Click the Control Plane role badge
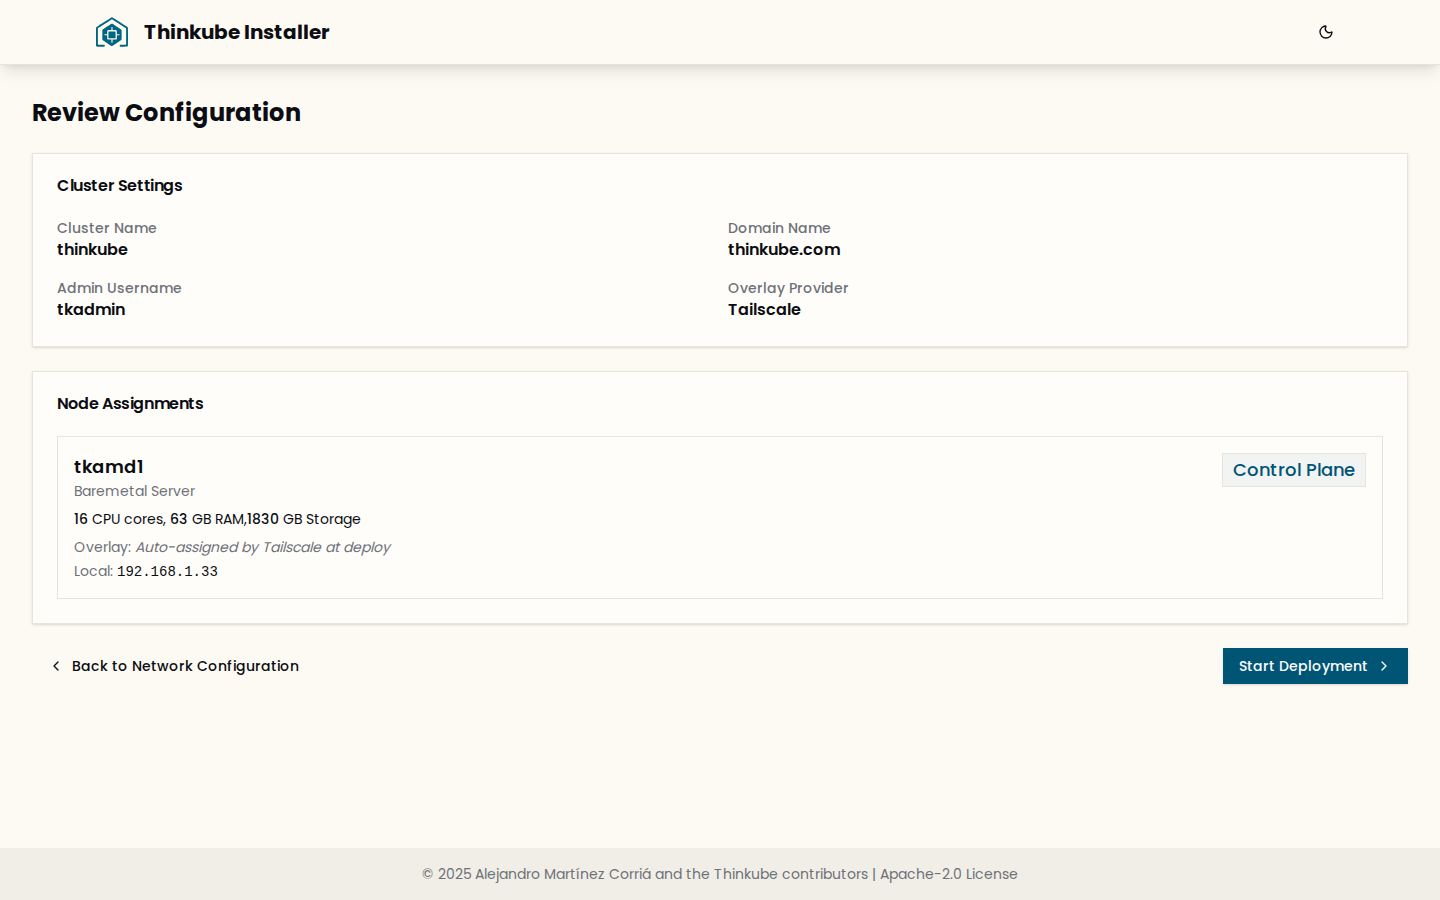The width and height of the screenshot is (1440, 900). click(1294, 470)
